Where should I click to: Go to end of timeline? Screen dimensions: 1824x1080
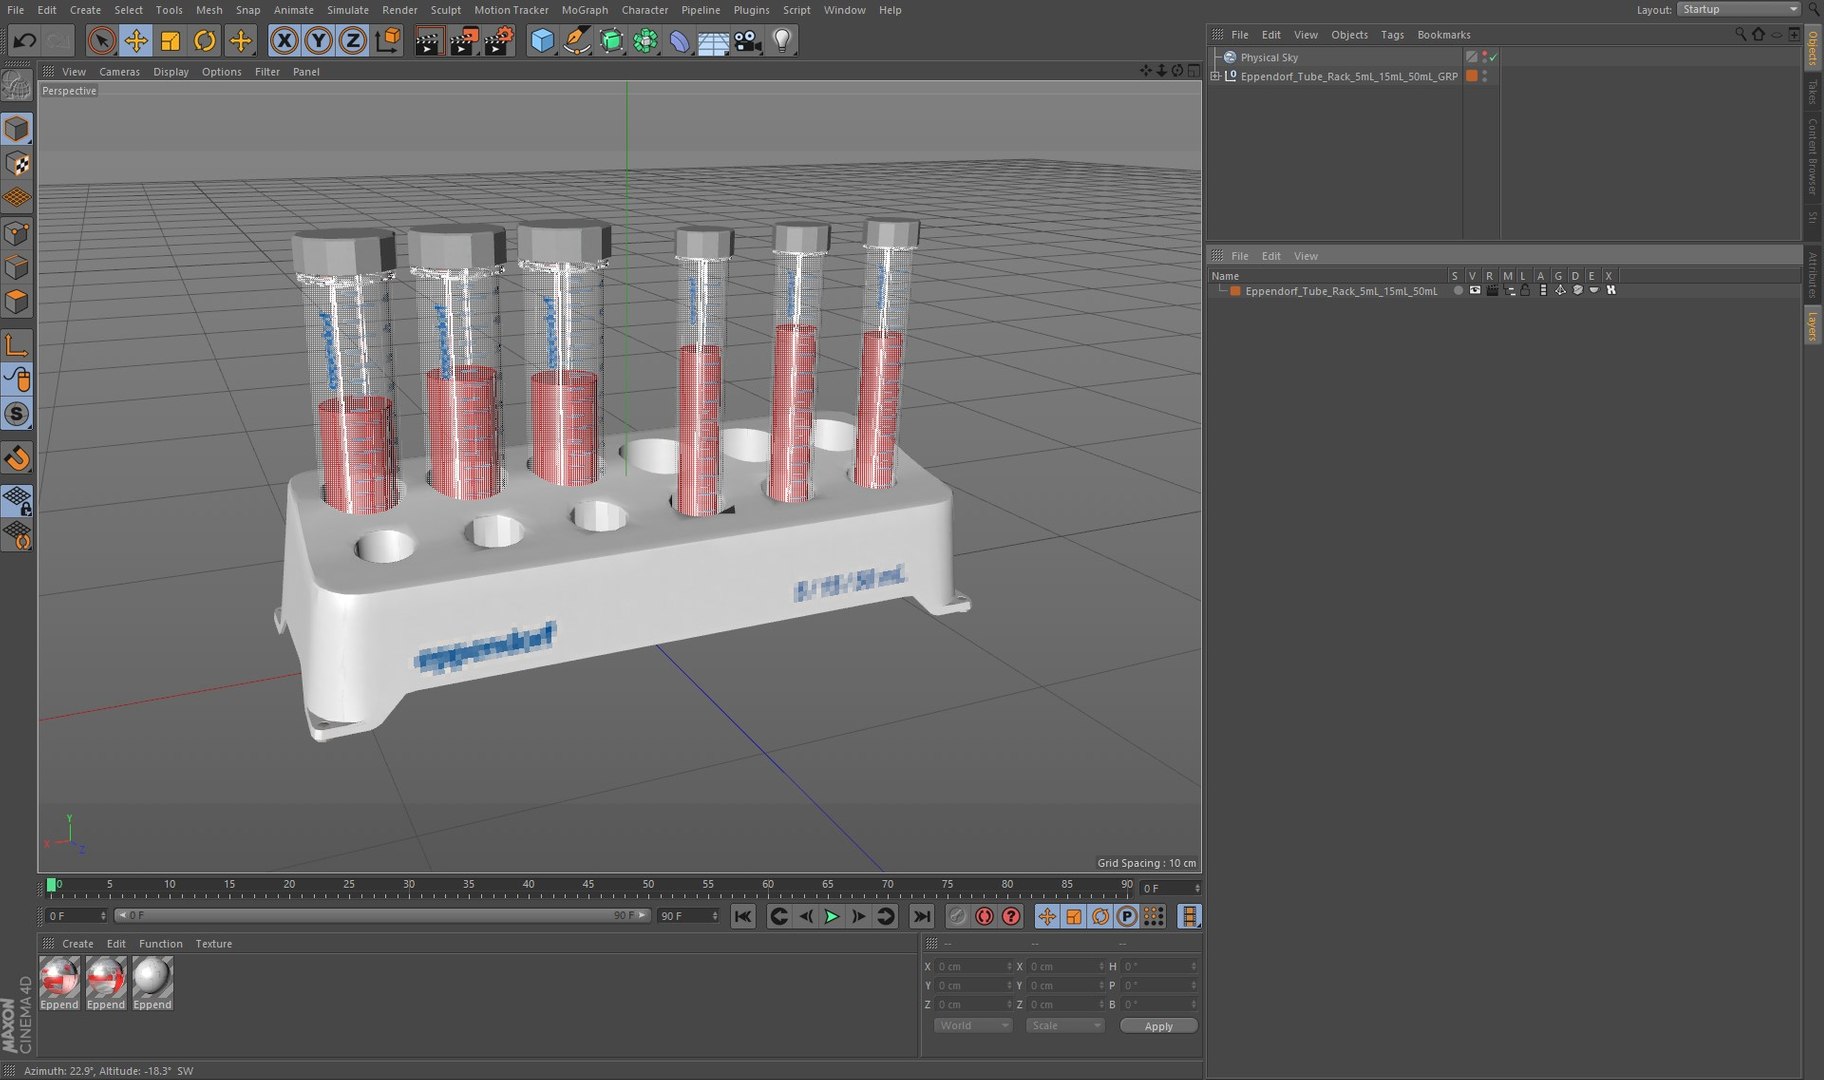(922, 916)
